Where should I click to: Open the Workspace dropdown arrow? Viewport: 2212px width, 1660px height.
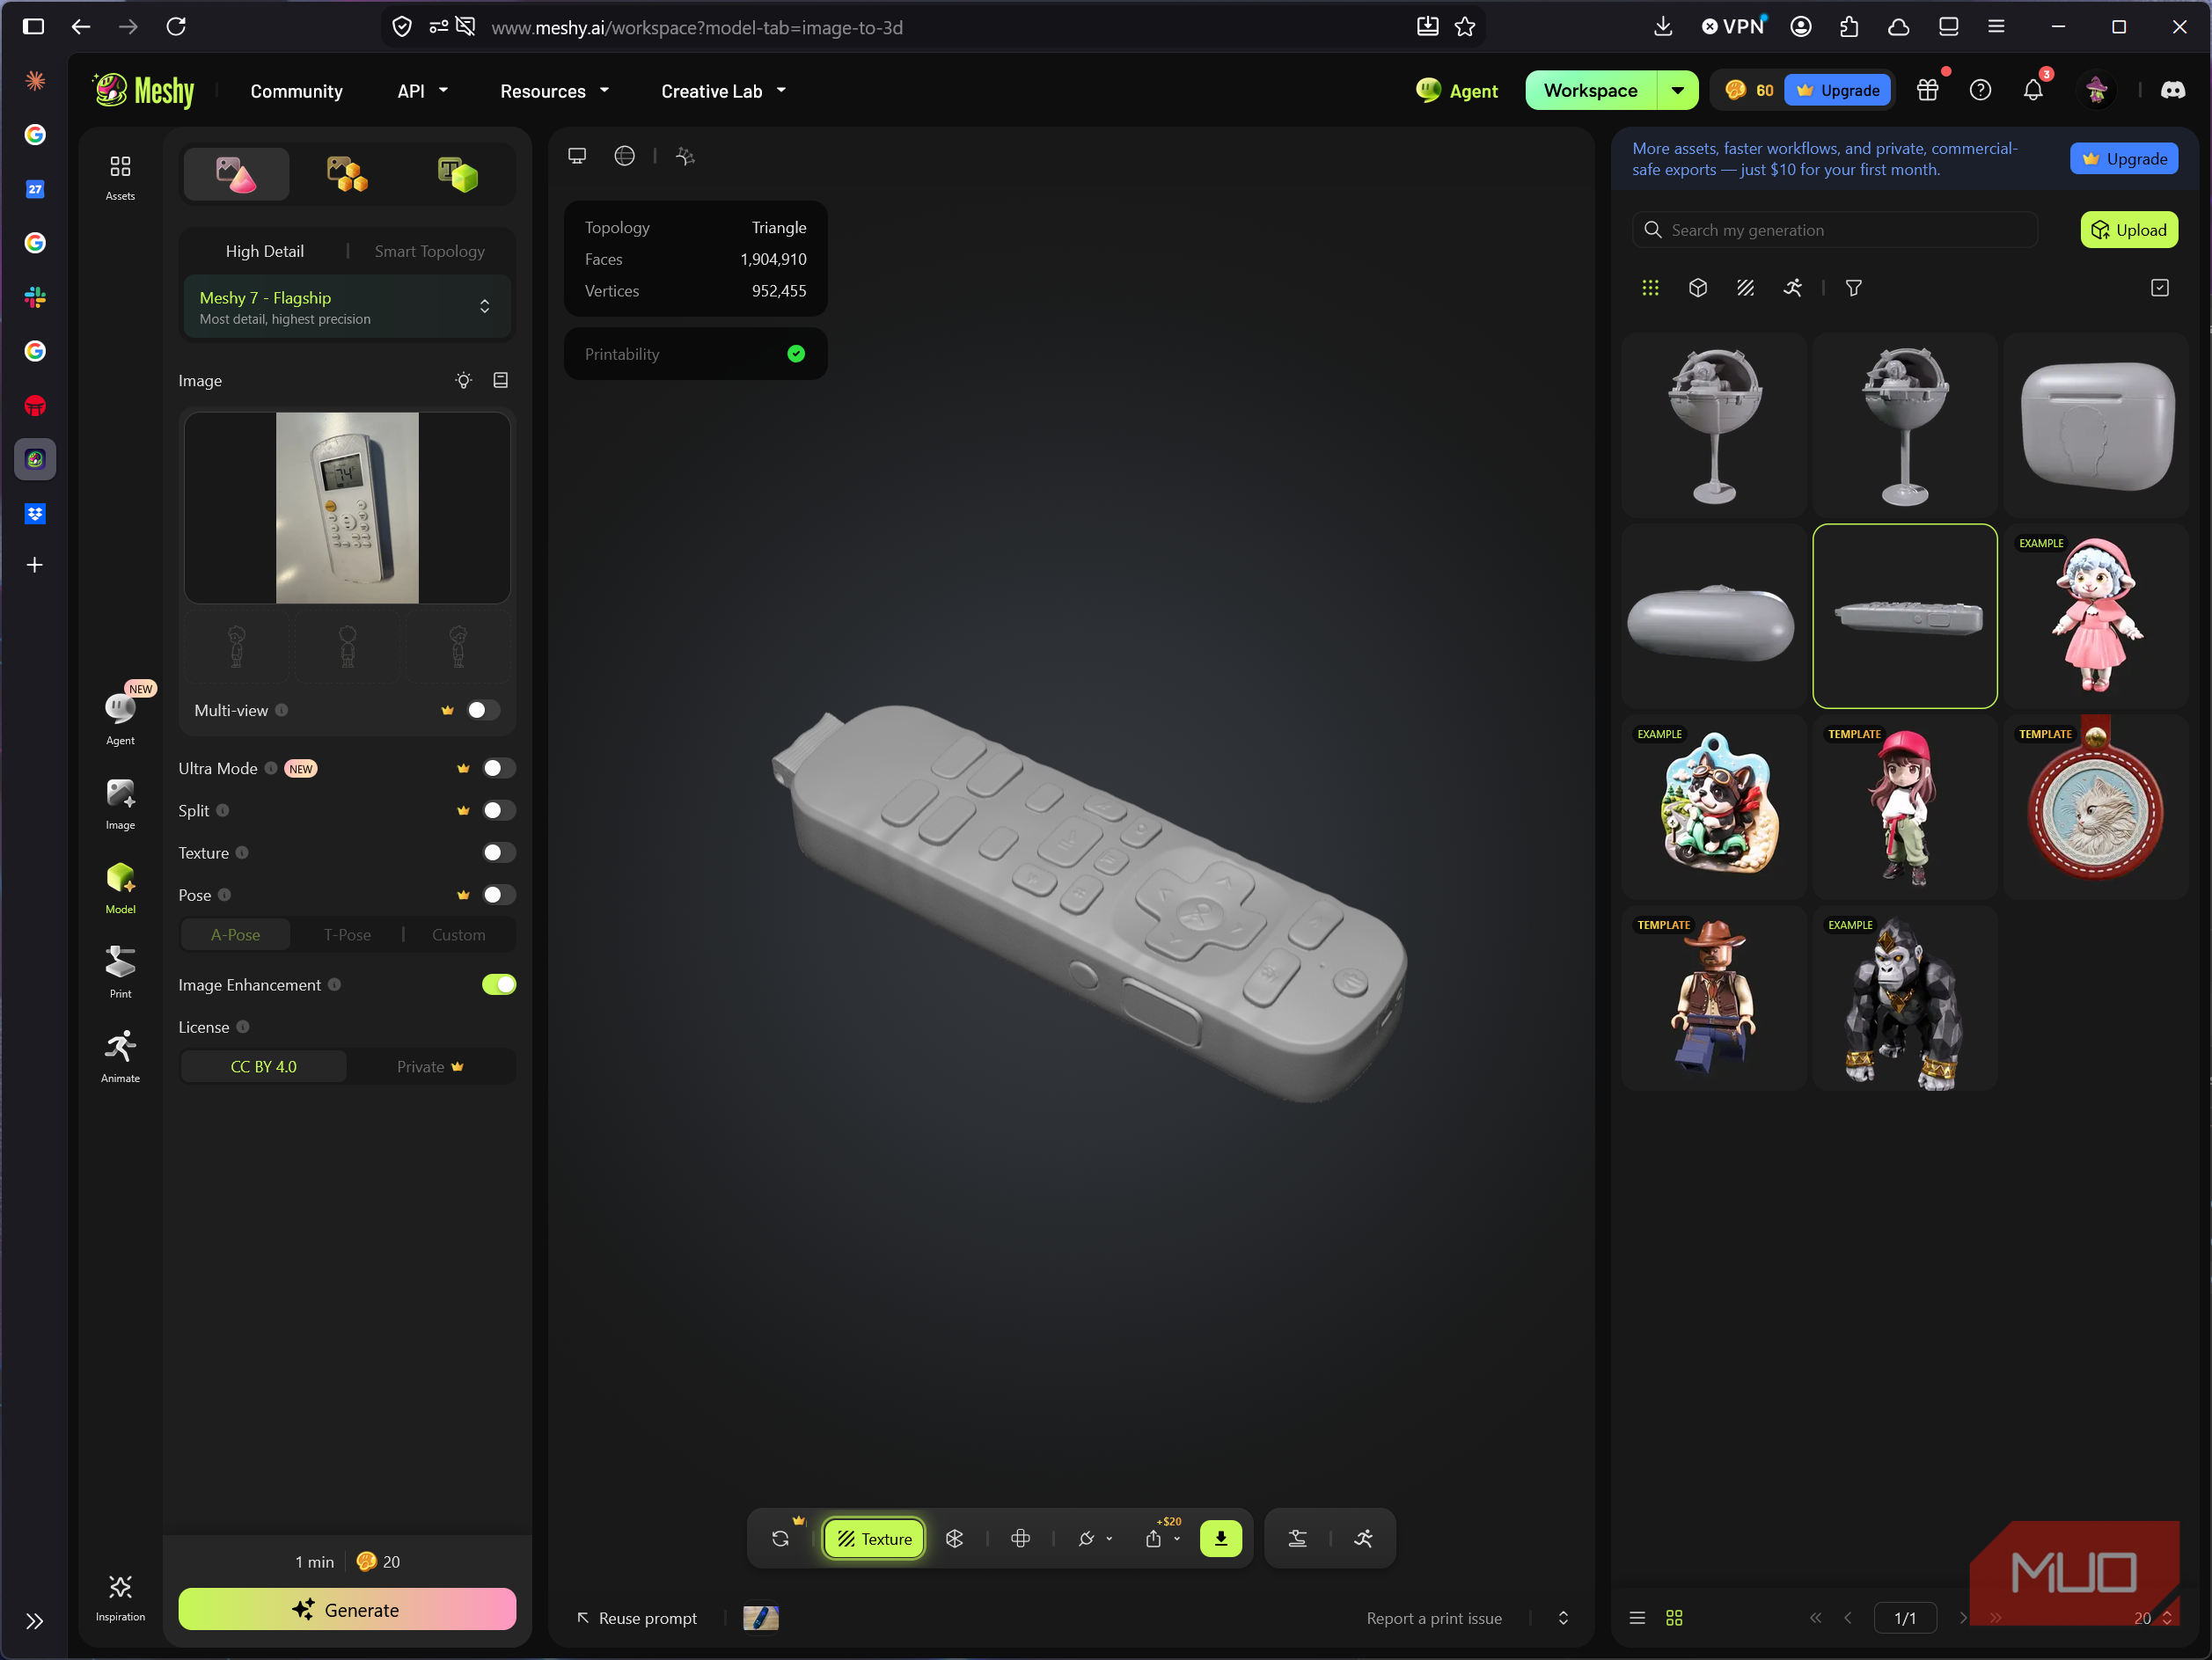coord(1678,90)
